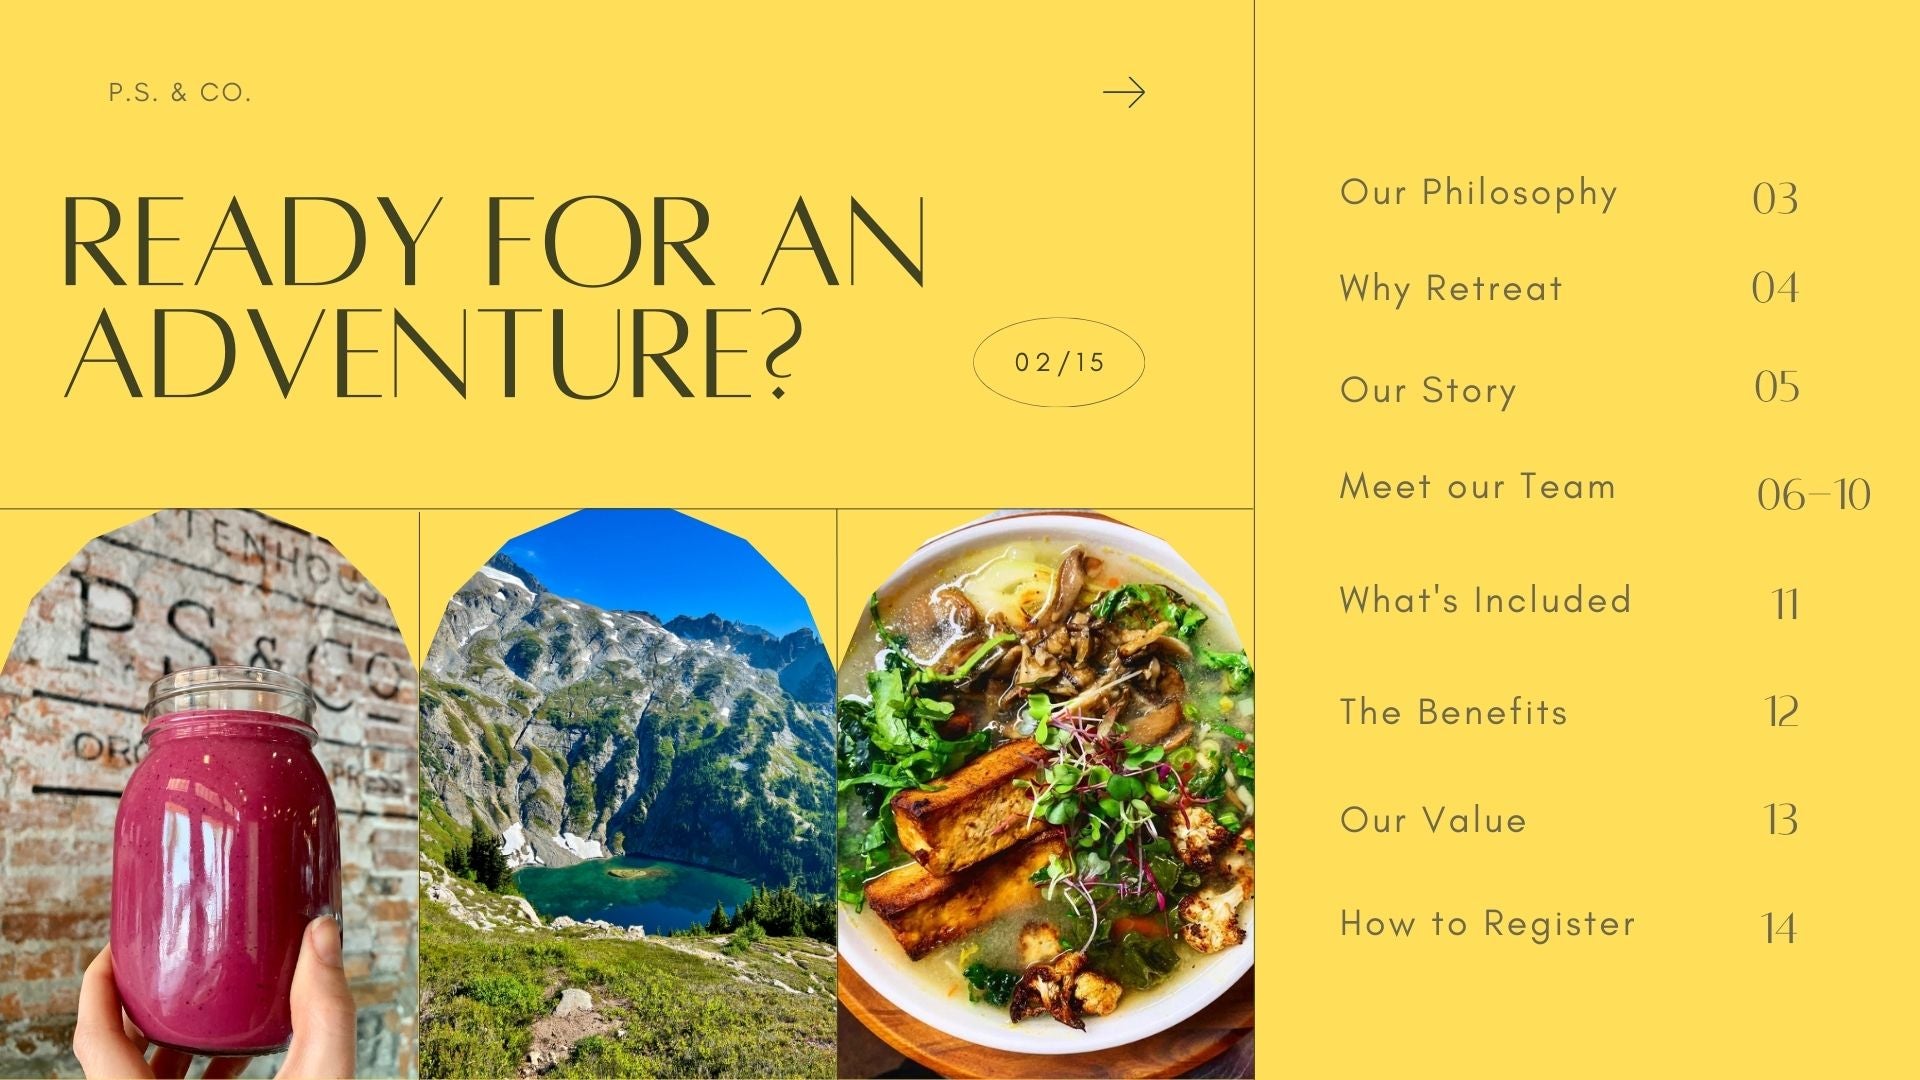
Task: Click page number 14
Action: point(1779,929)
